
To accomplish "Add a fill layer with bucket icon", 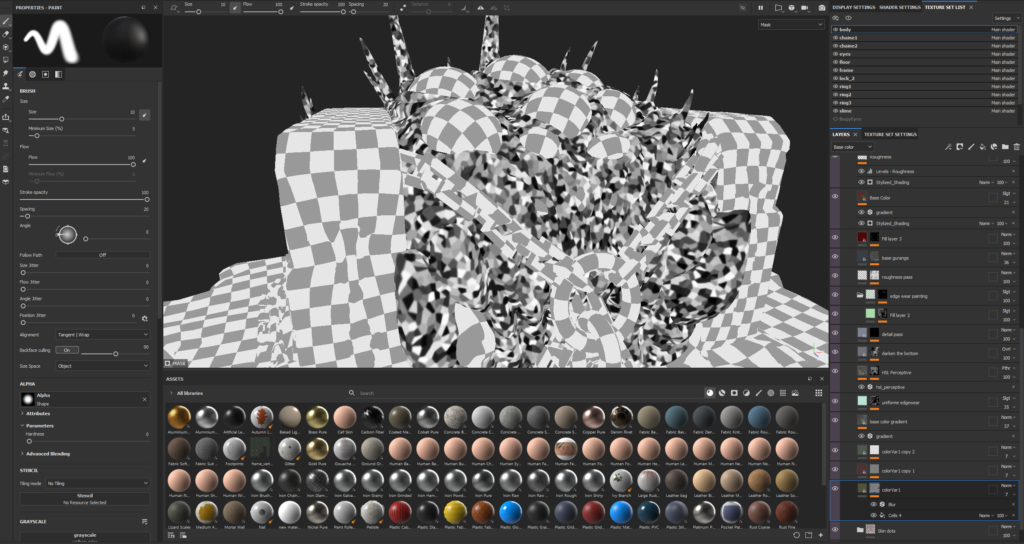I will (x=982, y=147).
